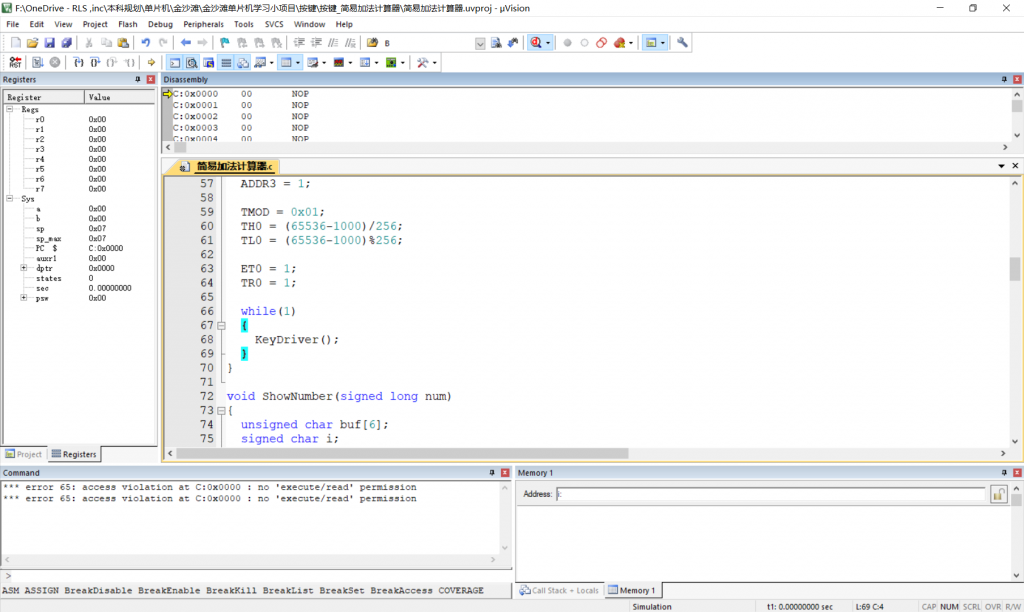
Task: Click the Save file icon
Action: [49, 43]
